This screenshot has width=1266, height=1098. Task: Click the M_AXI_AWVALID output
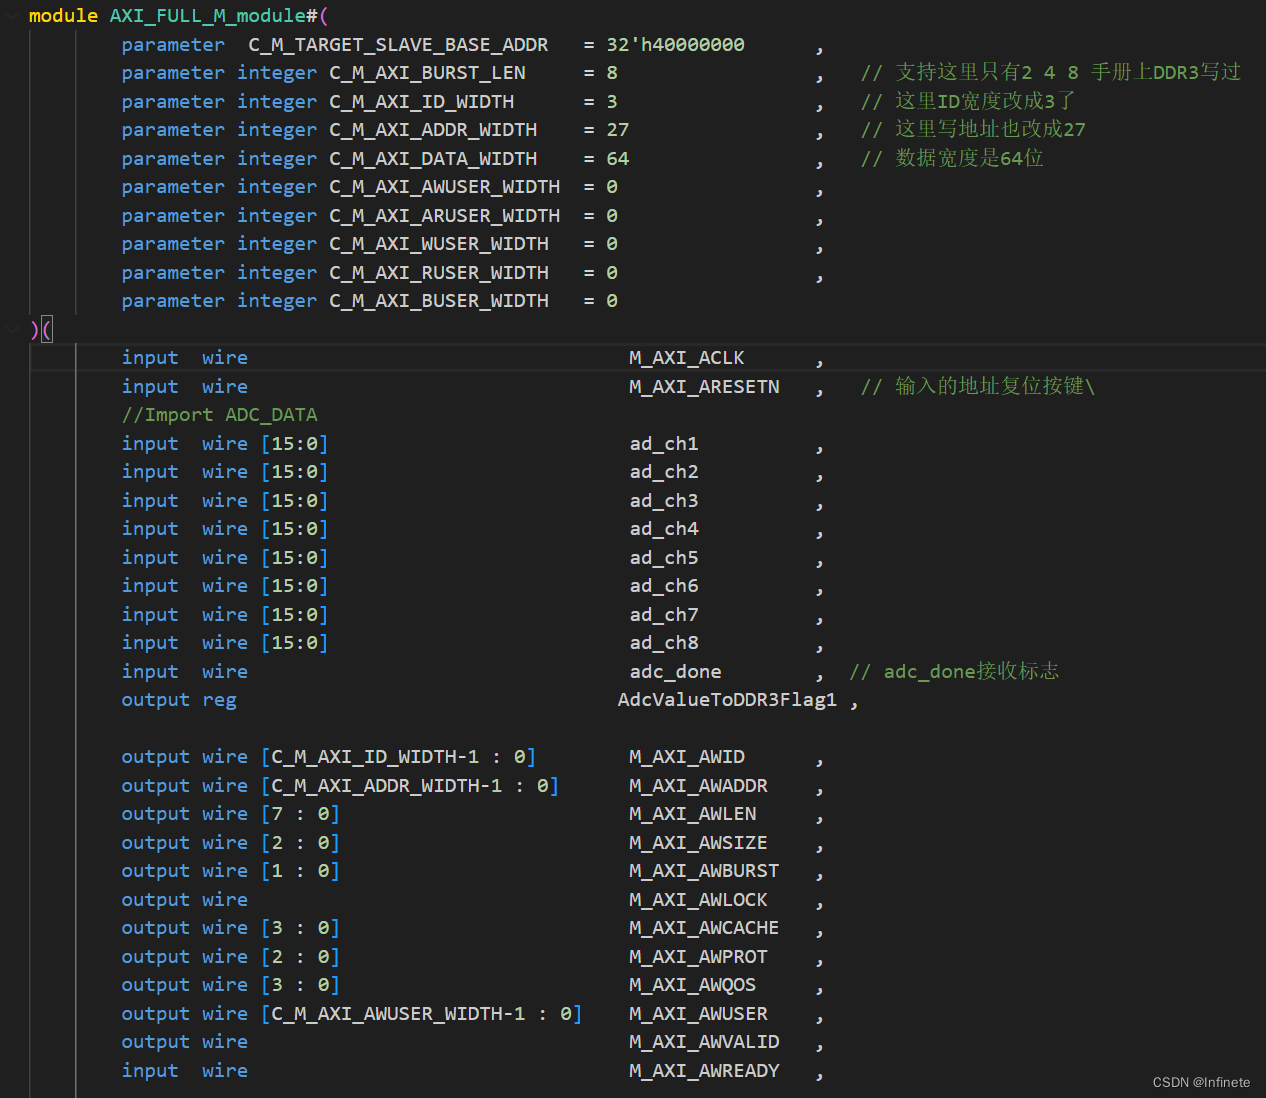pos(703,1041)
